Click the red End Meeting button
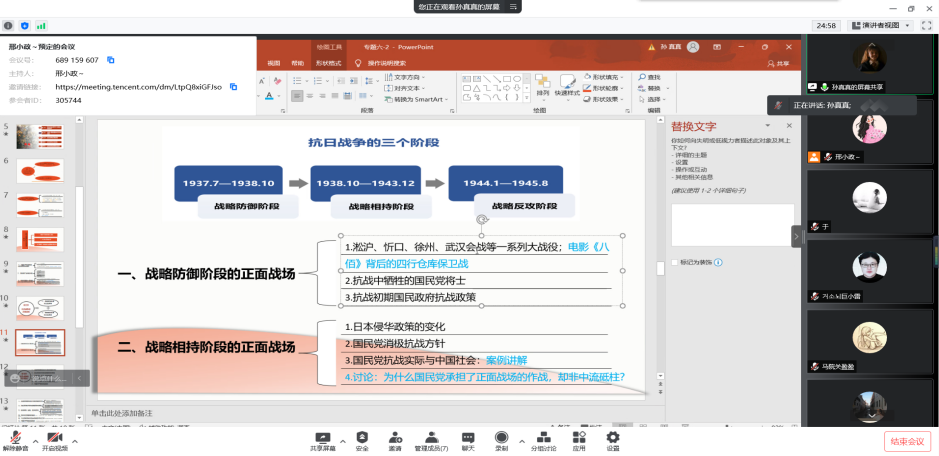 tap(905, 440)
